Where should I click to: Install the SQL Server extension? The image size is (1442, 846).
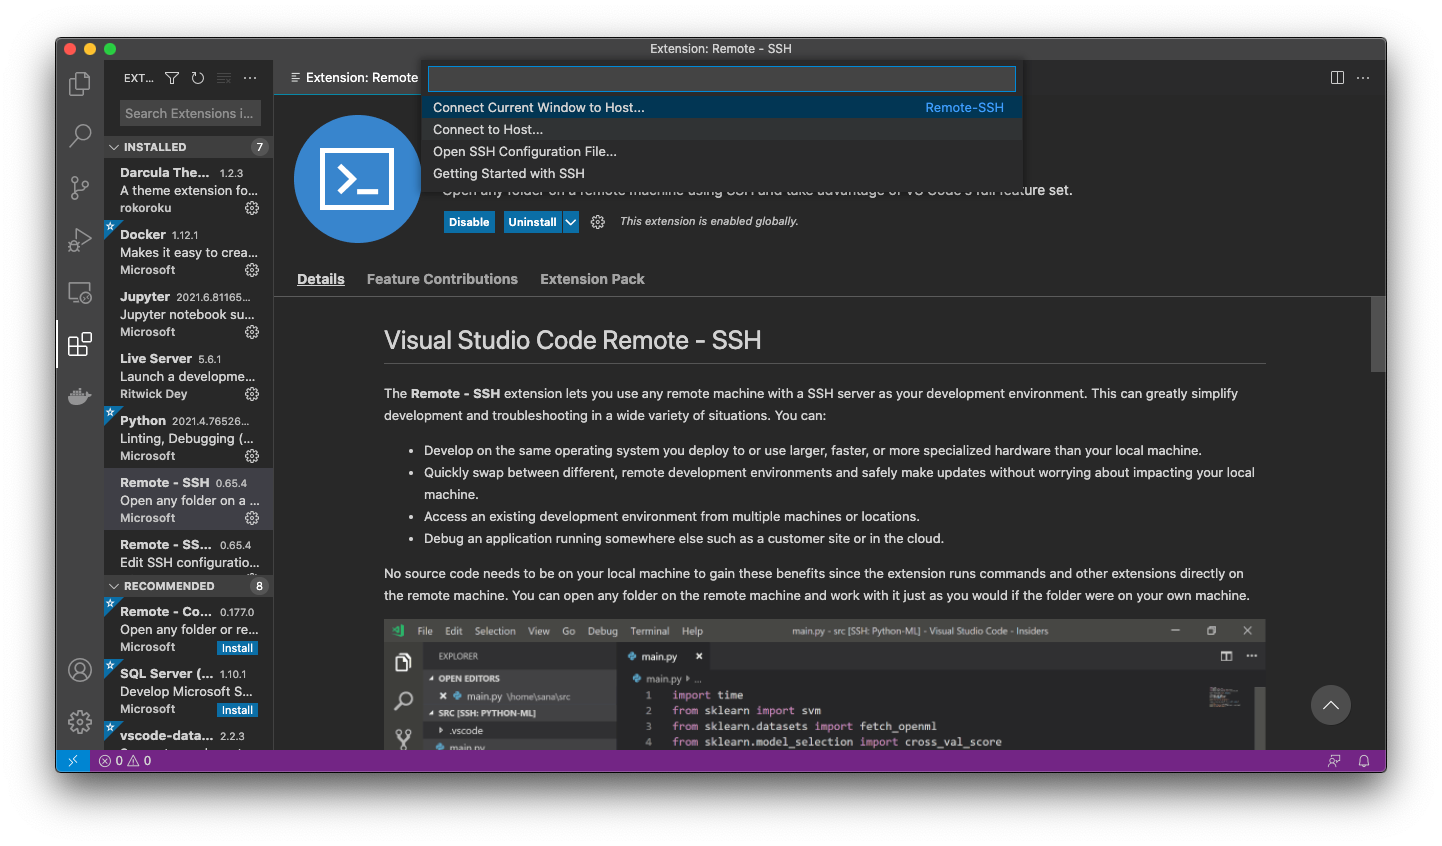pos(237,710)
